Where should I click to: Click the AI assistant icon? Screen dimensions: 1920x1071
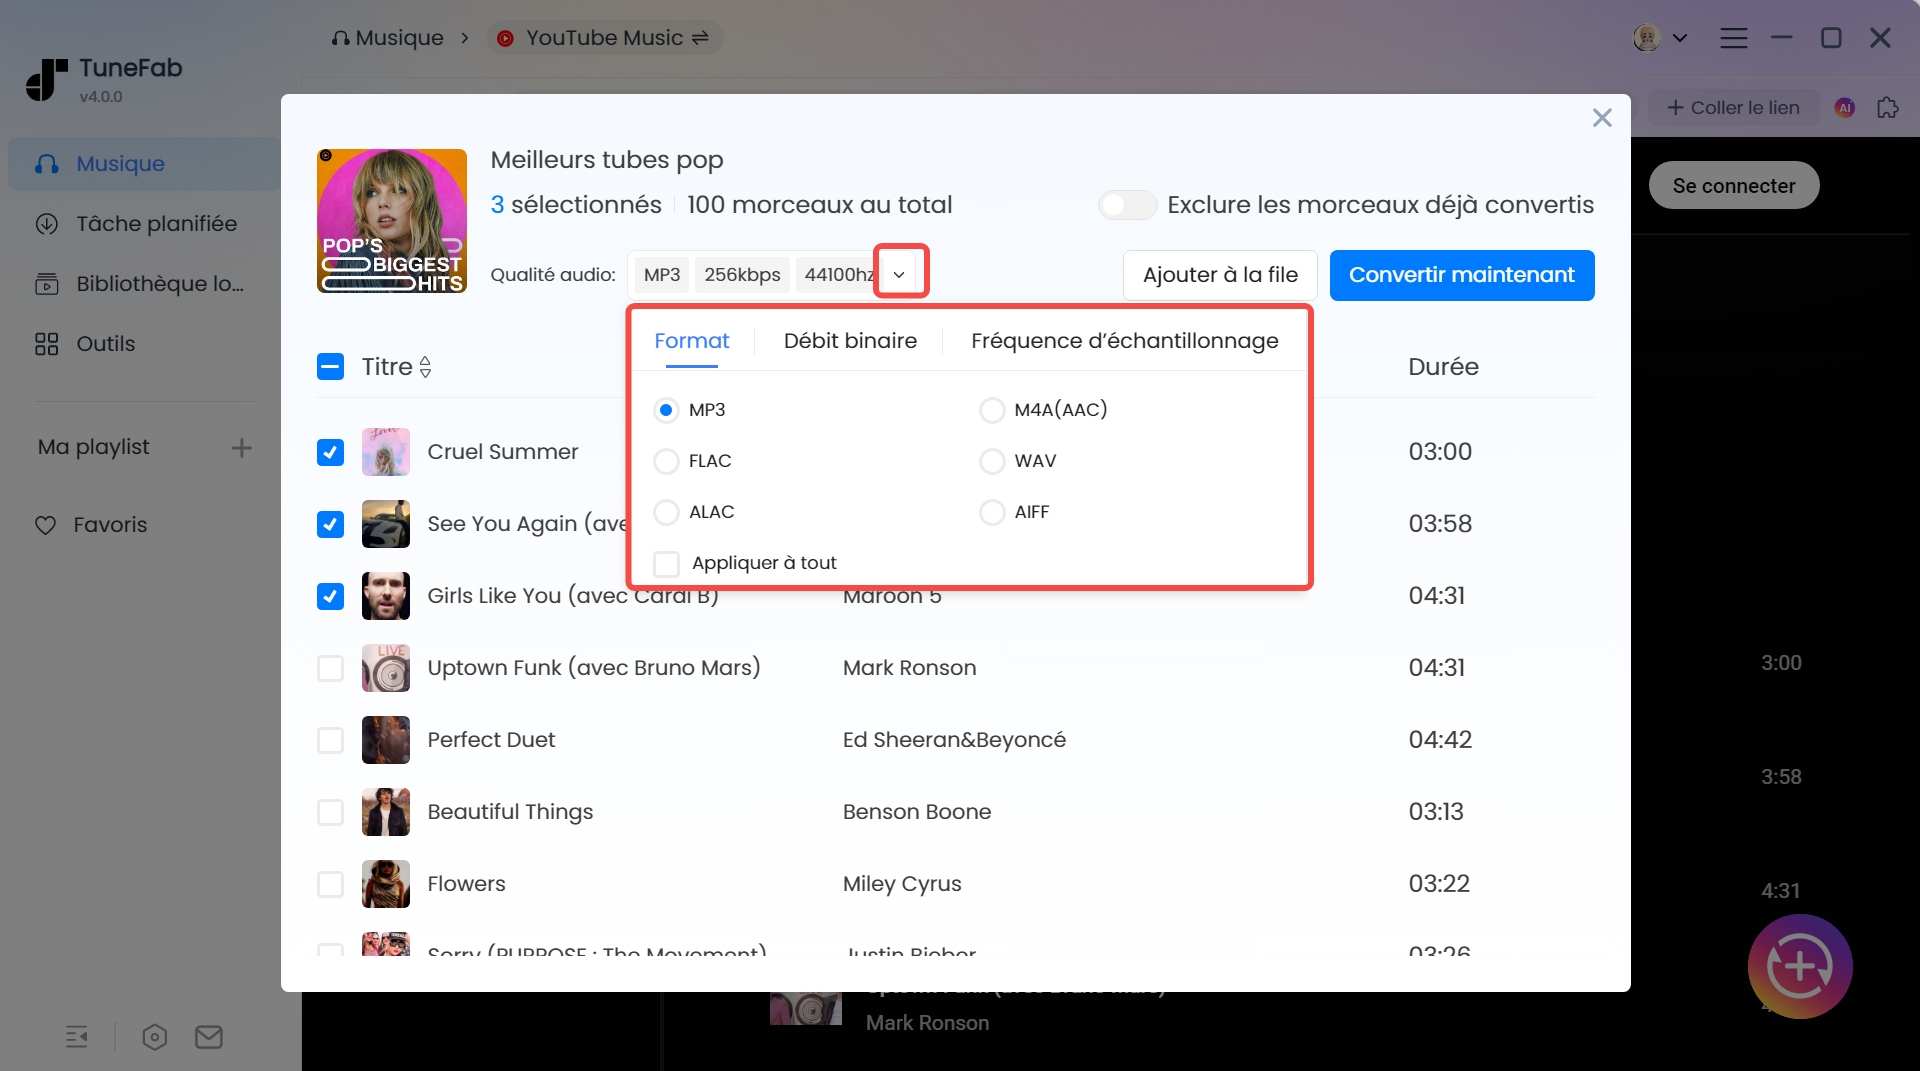1843,107
